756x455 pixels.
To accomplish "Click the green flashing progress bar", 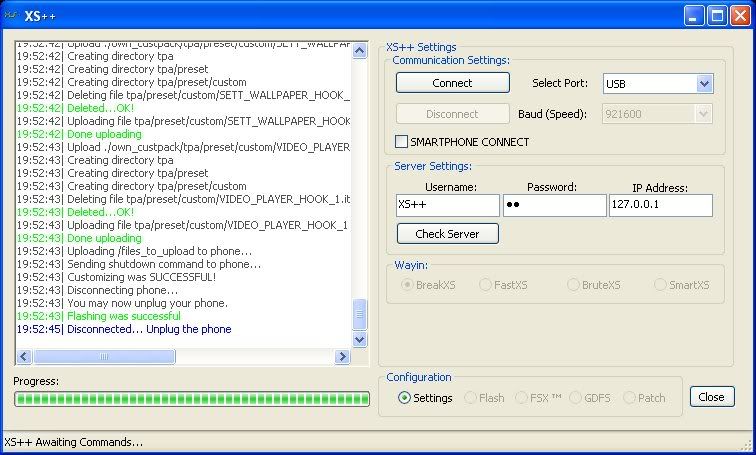I will [191, 399].
